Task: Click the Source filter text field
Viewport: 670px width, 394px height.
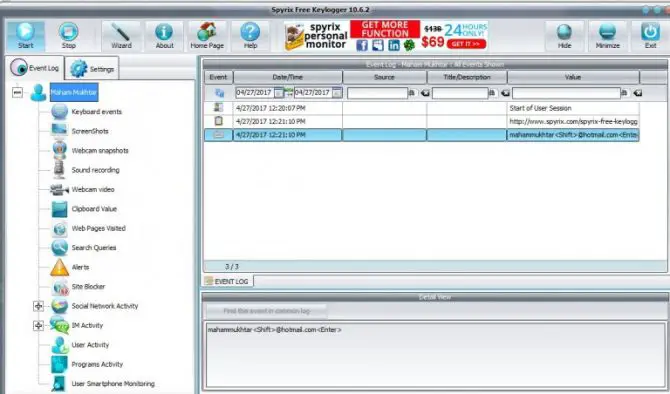Action: coord(377,93)
